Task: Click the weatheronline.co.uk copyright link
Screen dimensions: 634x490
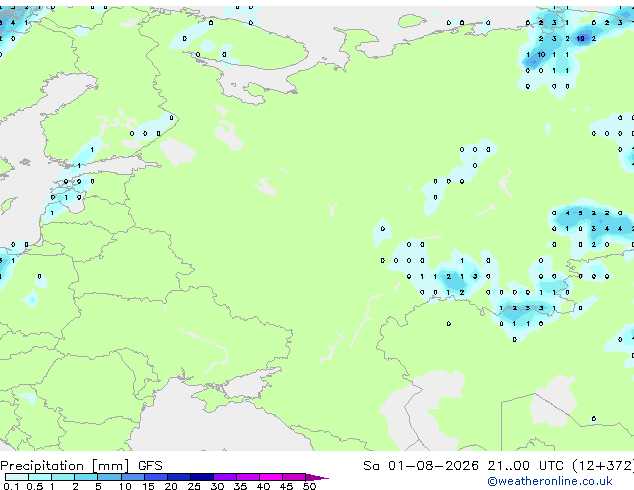Action: 550,481
